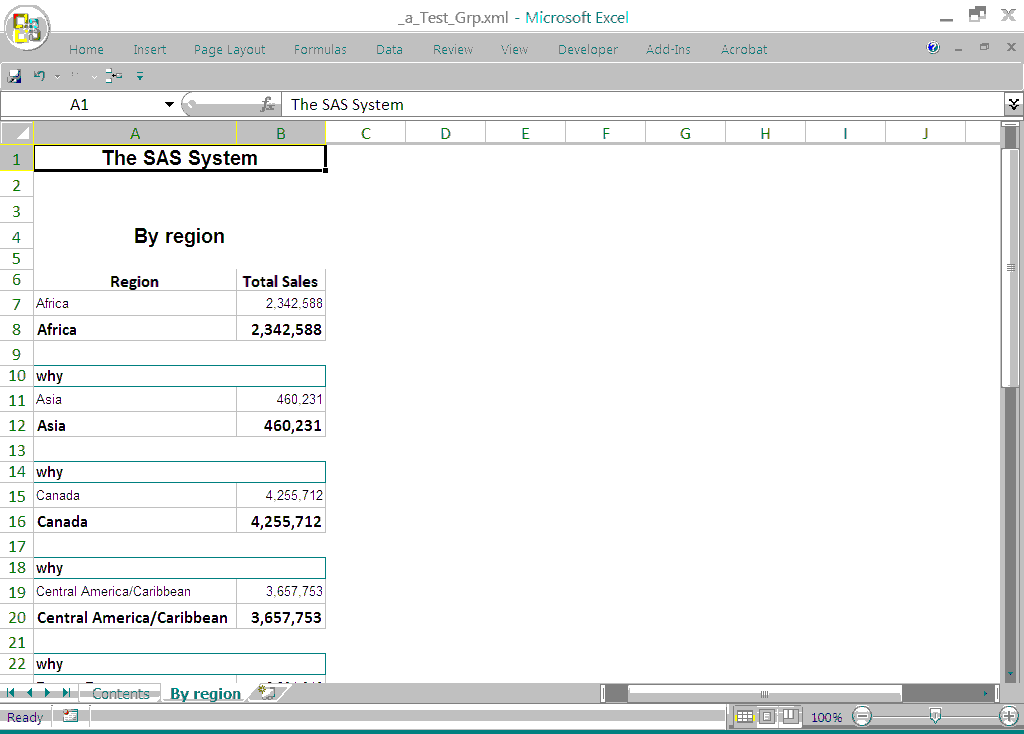Image resolution: width=1024 pixels, height=734 pixels.
Task: Open the Name Box dropdown arrow
Action: pos(169,104)
